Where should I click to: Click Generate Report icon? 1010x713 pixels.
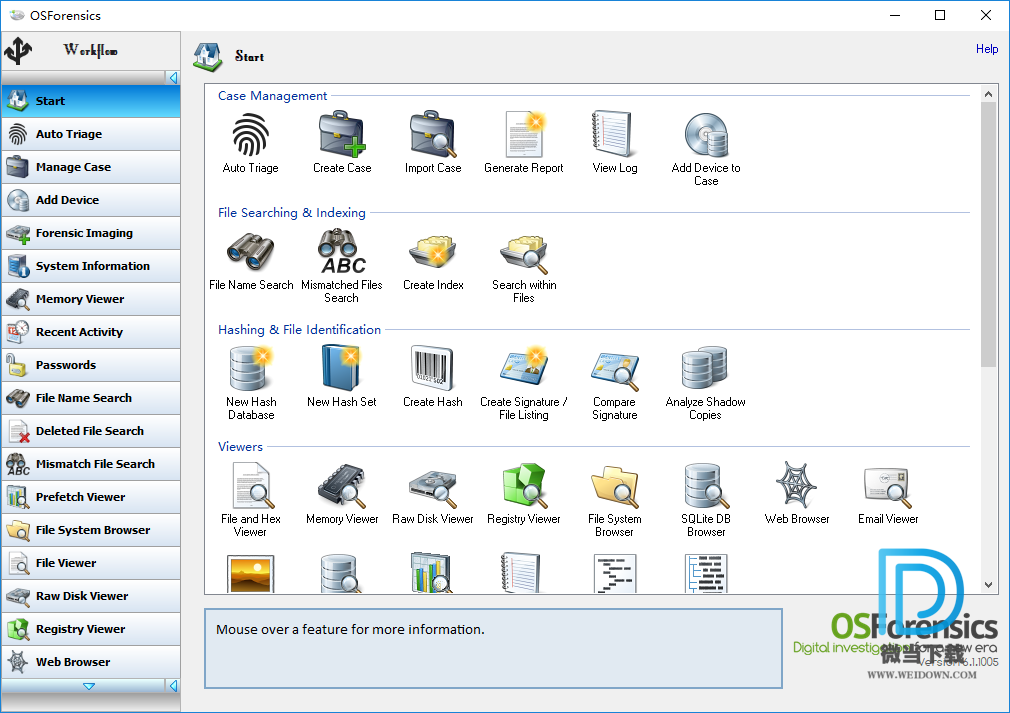click(x=524, y=134)
